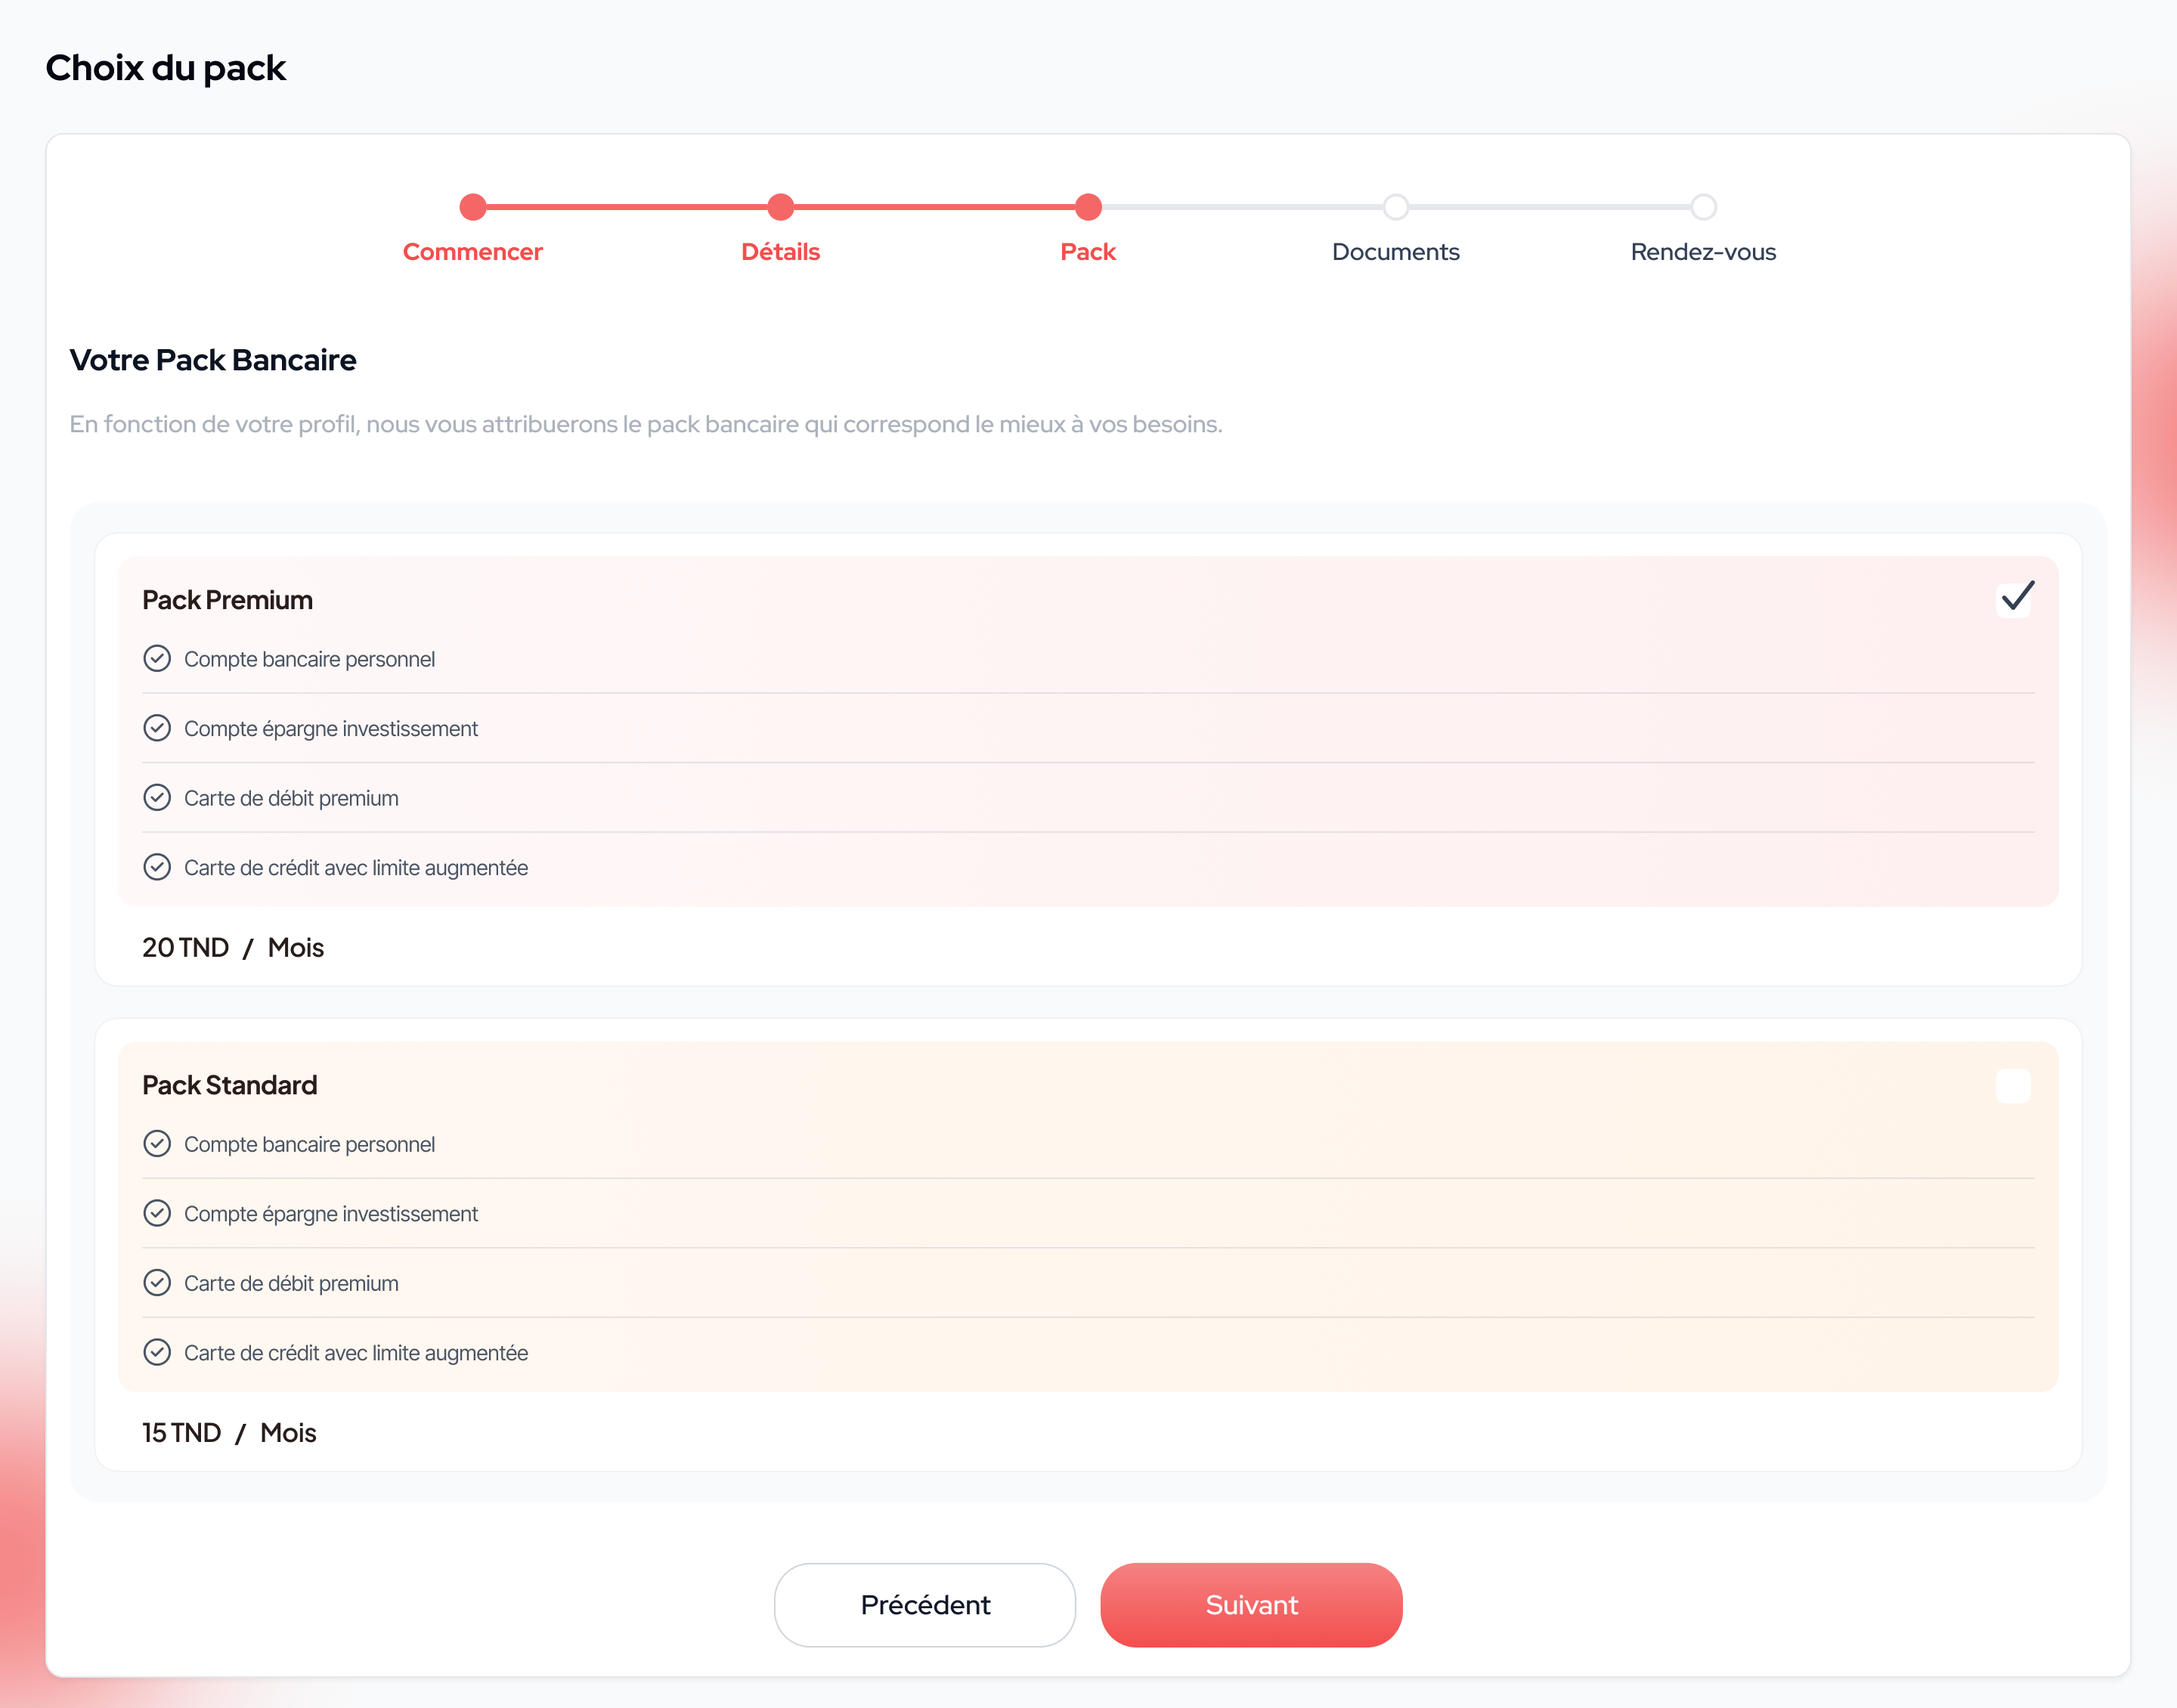
Task: Uncheck the Pack Premium checkbox
Action: tap(2013, 600)
